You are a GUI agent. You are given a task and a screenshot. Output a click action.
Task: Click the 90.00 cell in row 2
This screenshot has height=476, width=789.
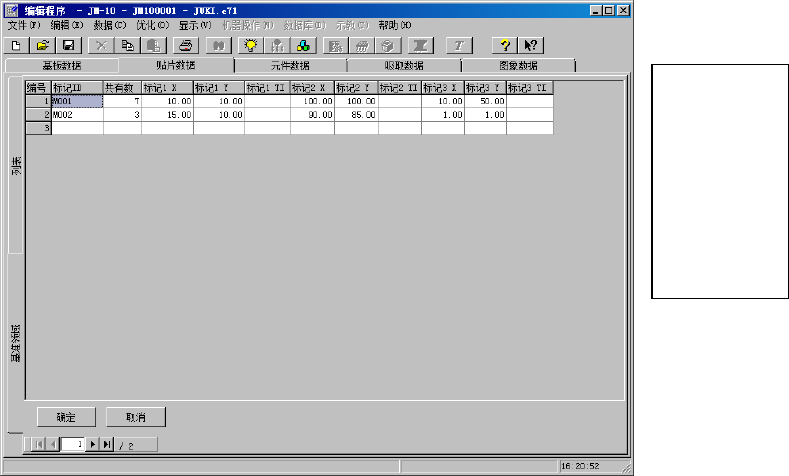coord(312,115)
